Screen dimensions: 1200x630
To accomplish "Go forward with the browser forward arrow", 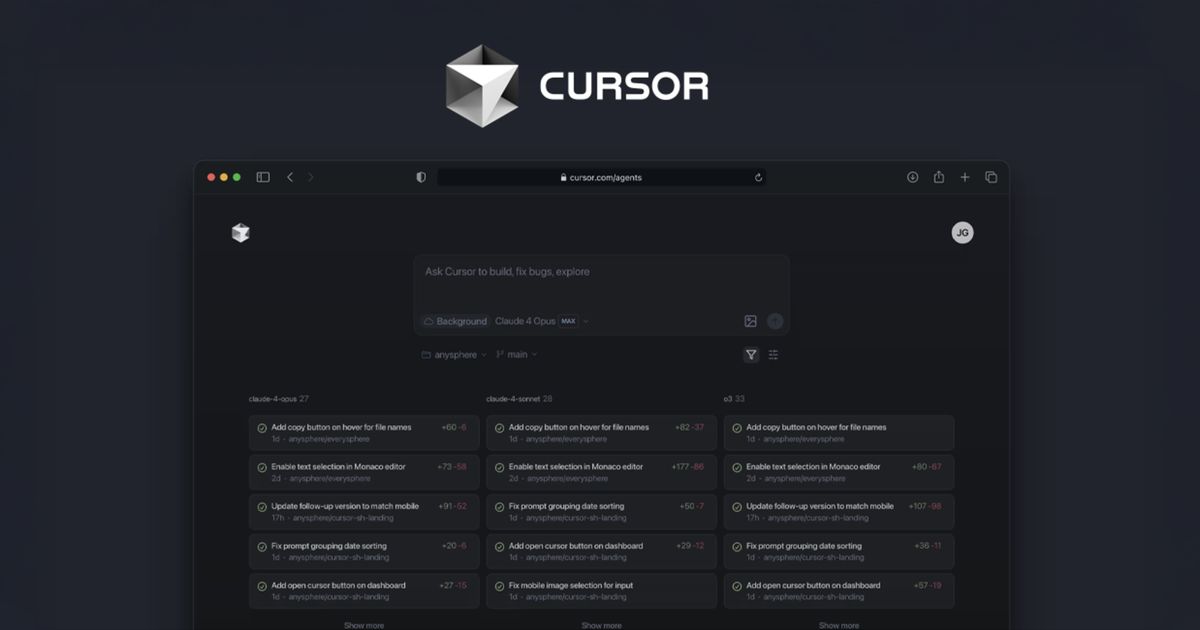I will point(310,177).
